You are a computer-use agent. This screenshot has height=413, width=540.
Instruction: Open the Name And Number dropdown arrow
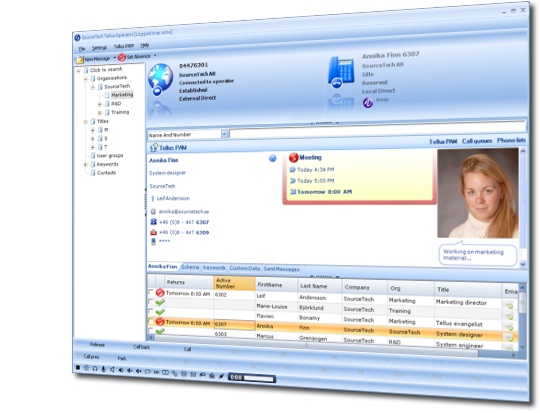click(225, 134)
